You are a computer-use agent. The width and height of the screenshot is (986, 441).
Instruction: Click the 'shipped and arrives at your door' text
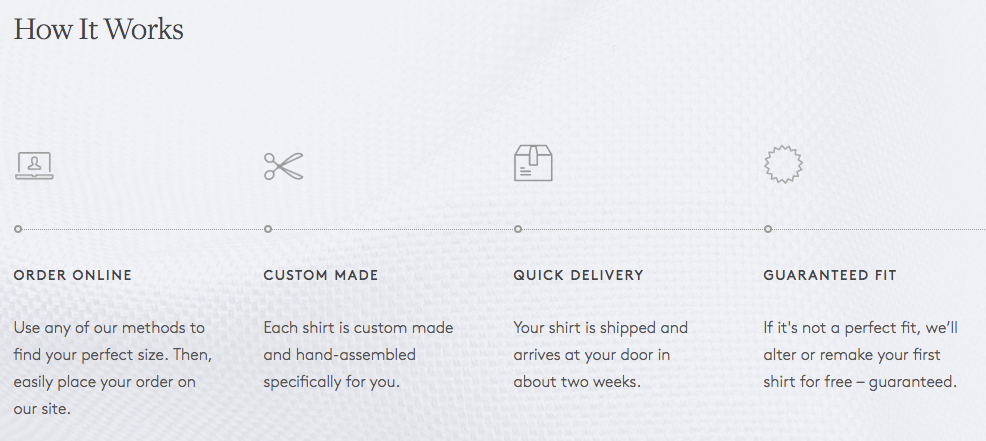(600, 341)
